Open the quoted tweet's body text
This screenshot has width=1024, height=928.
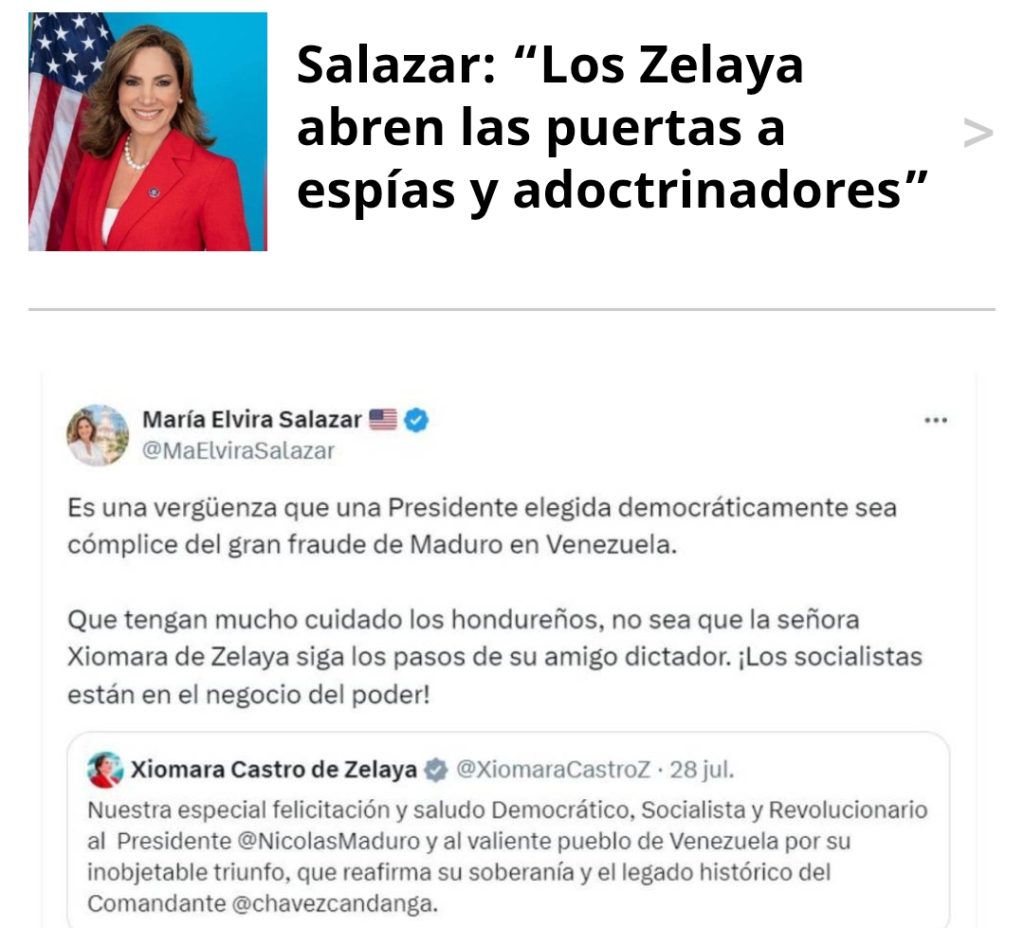507,857
